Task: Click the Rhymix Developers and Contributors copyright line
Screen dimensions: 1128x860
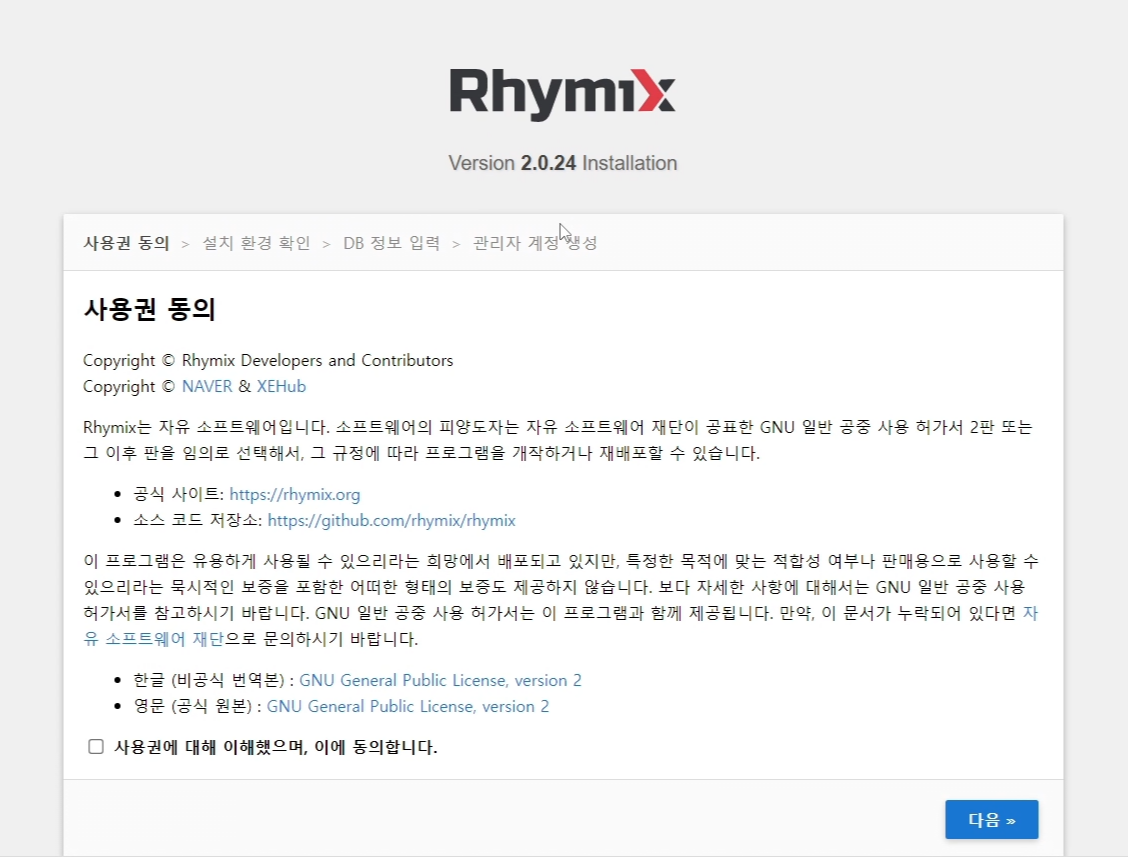Action: tap(268, 361)
